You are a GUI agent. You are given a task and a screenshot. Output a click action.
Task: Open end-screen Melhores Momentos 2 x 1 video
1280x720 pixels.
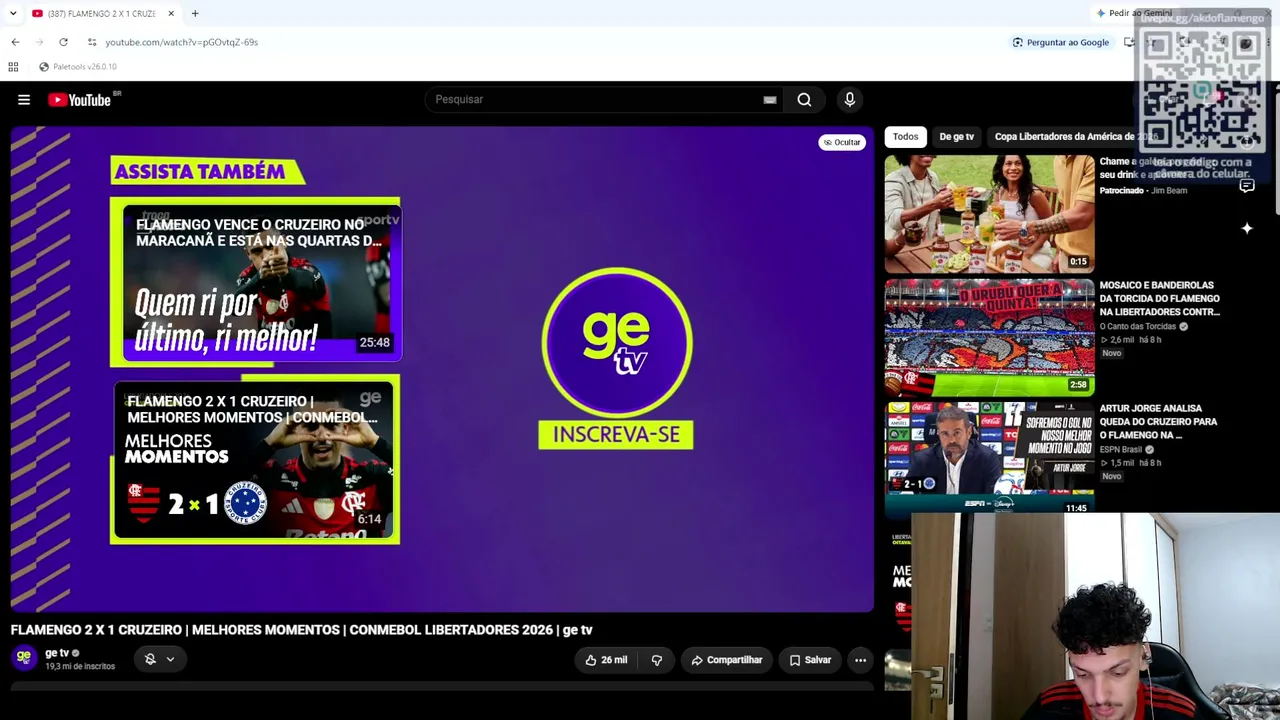click(x=256, y=460)
